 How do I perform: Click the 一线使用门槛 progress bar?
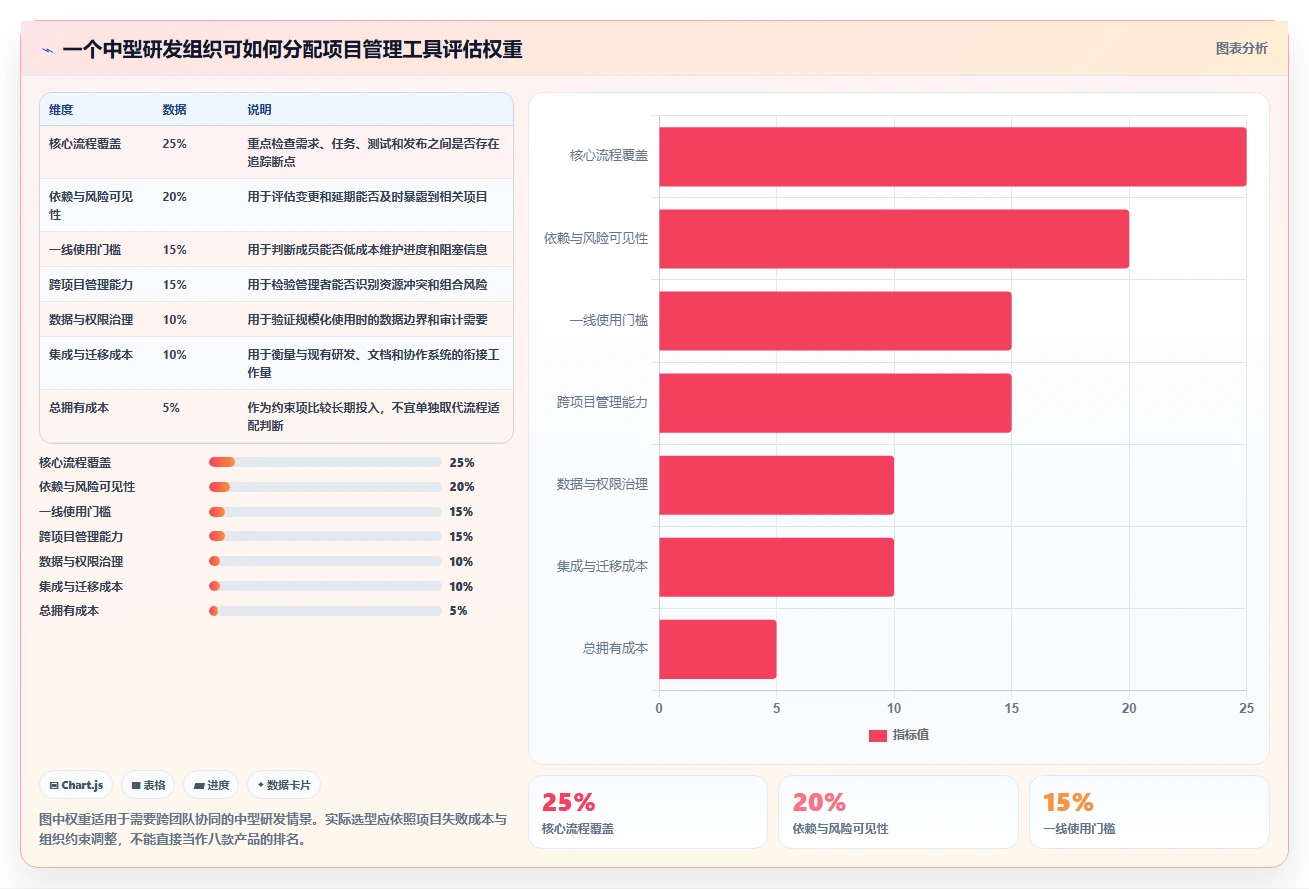click(325, 512)
